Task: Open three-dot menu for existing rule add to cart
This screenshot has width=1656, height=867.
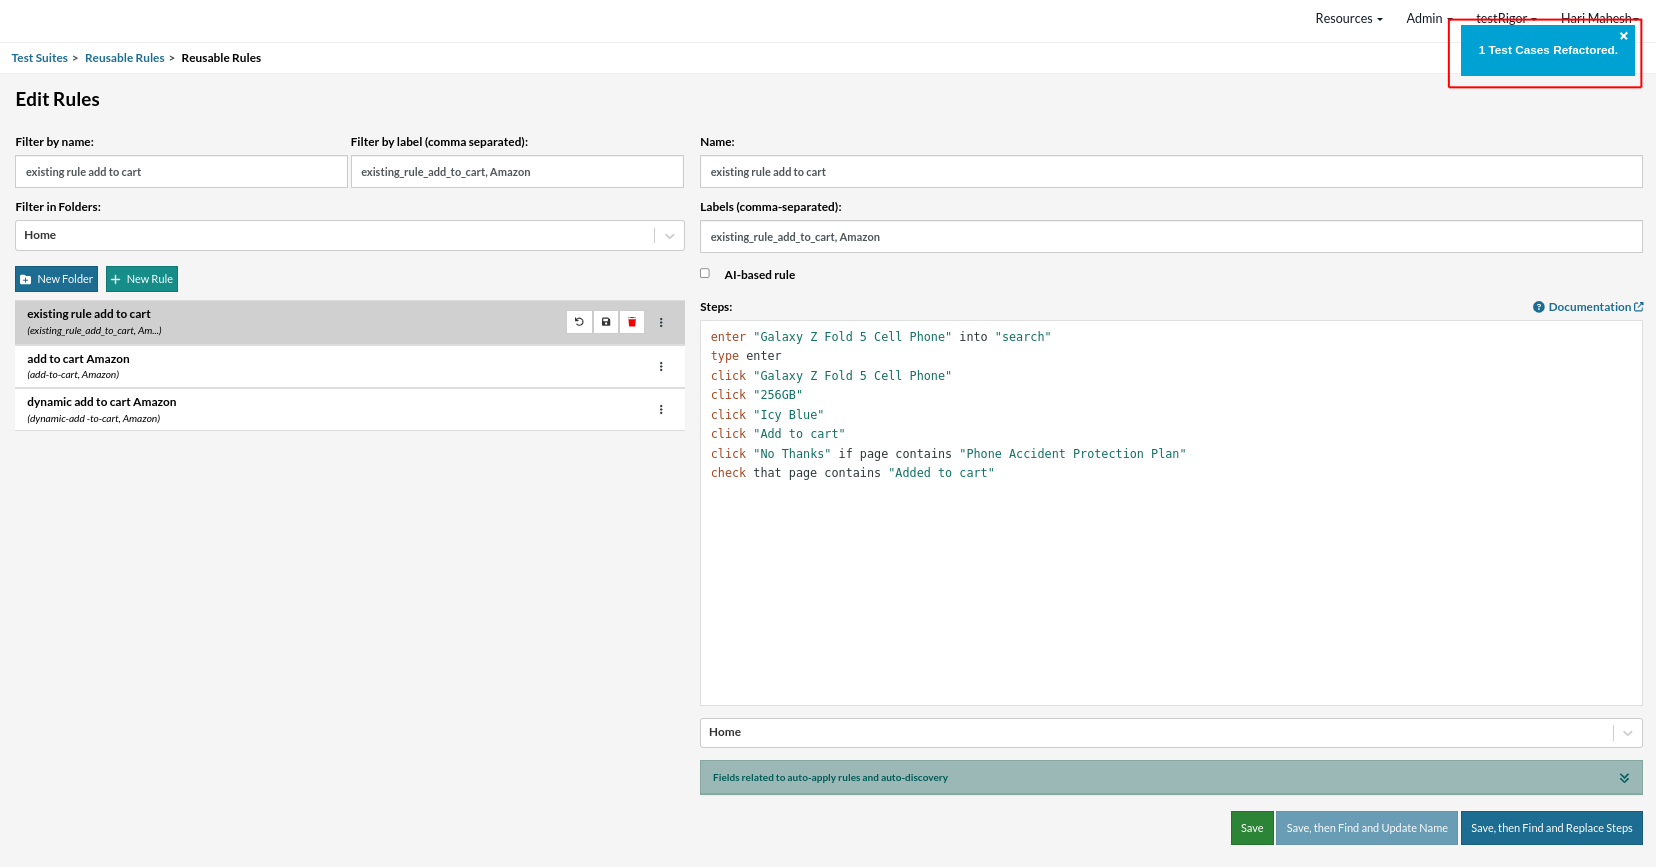Action: (661, 322)
